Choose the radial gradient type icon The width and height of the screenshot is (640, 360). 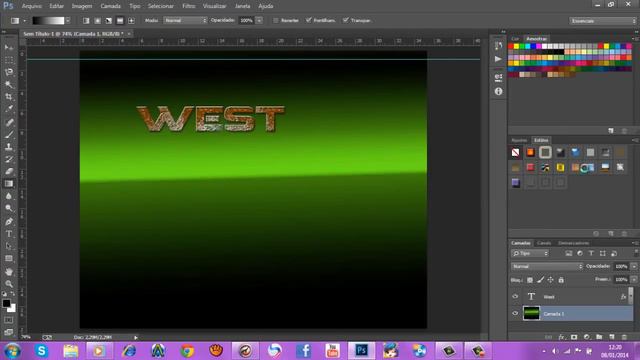point(98,20)
